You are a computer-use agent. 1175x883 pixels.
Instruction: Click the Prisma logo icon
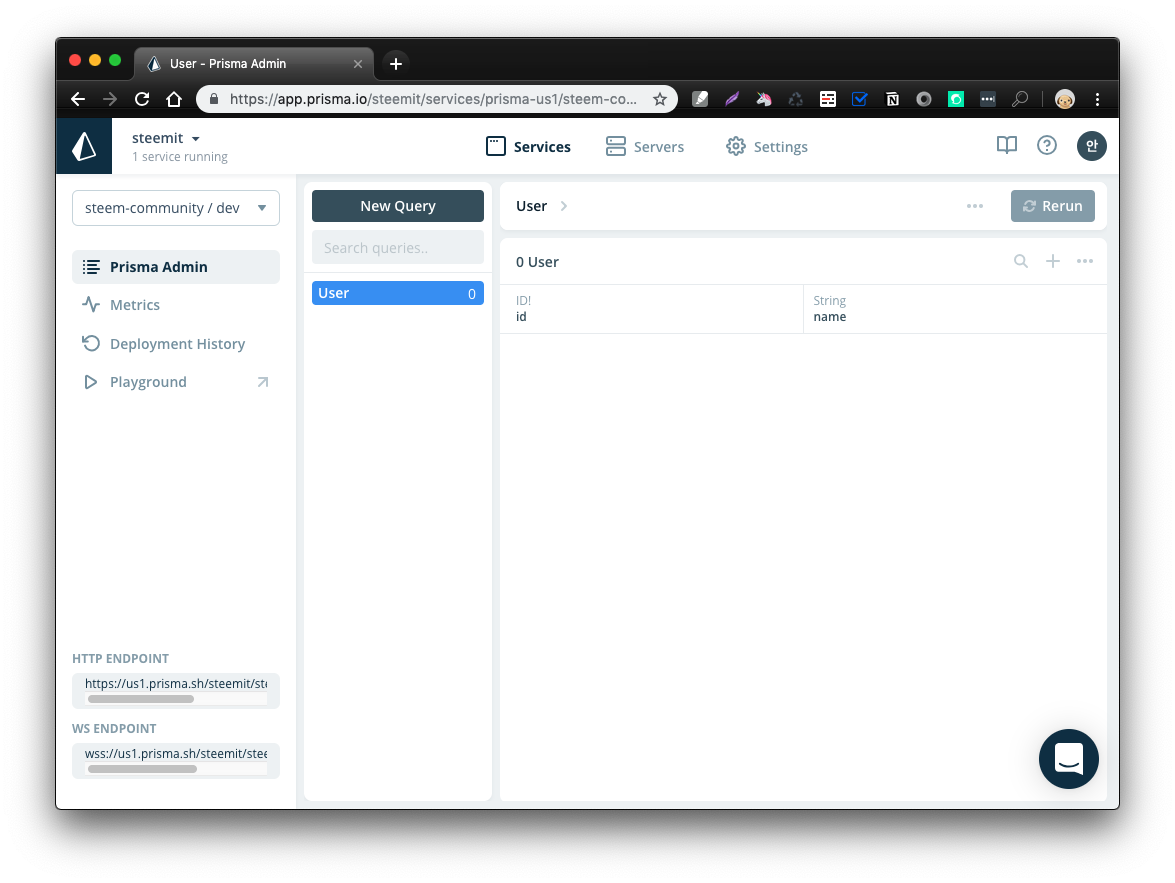pos(84,147)
